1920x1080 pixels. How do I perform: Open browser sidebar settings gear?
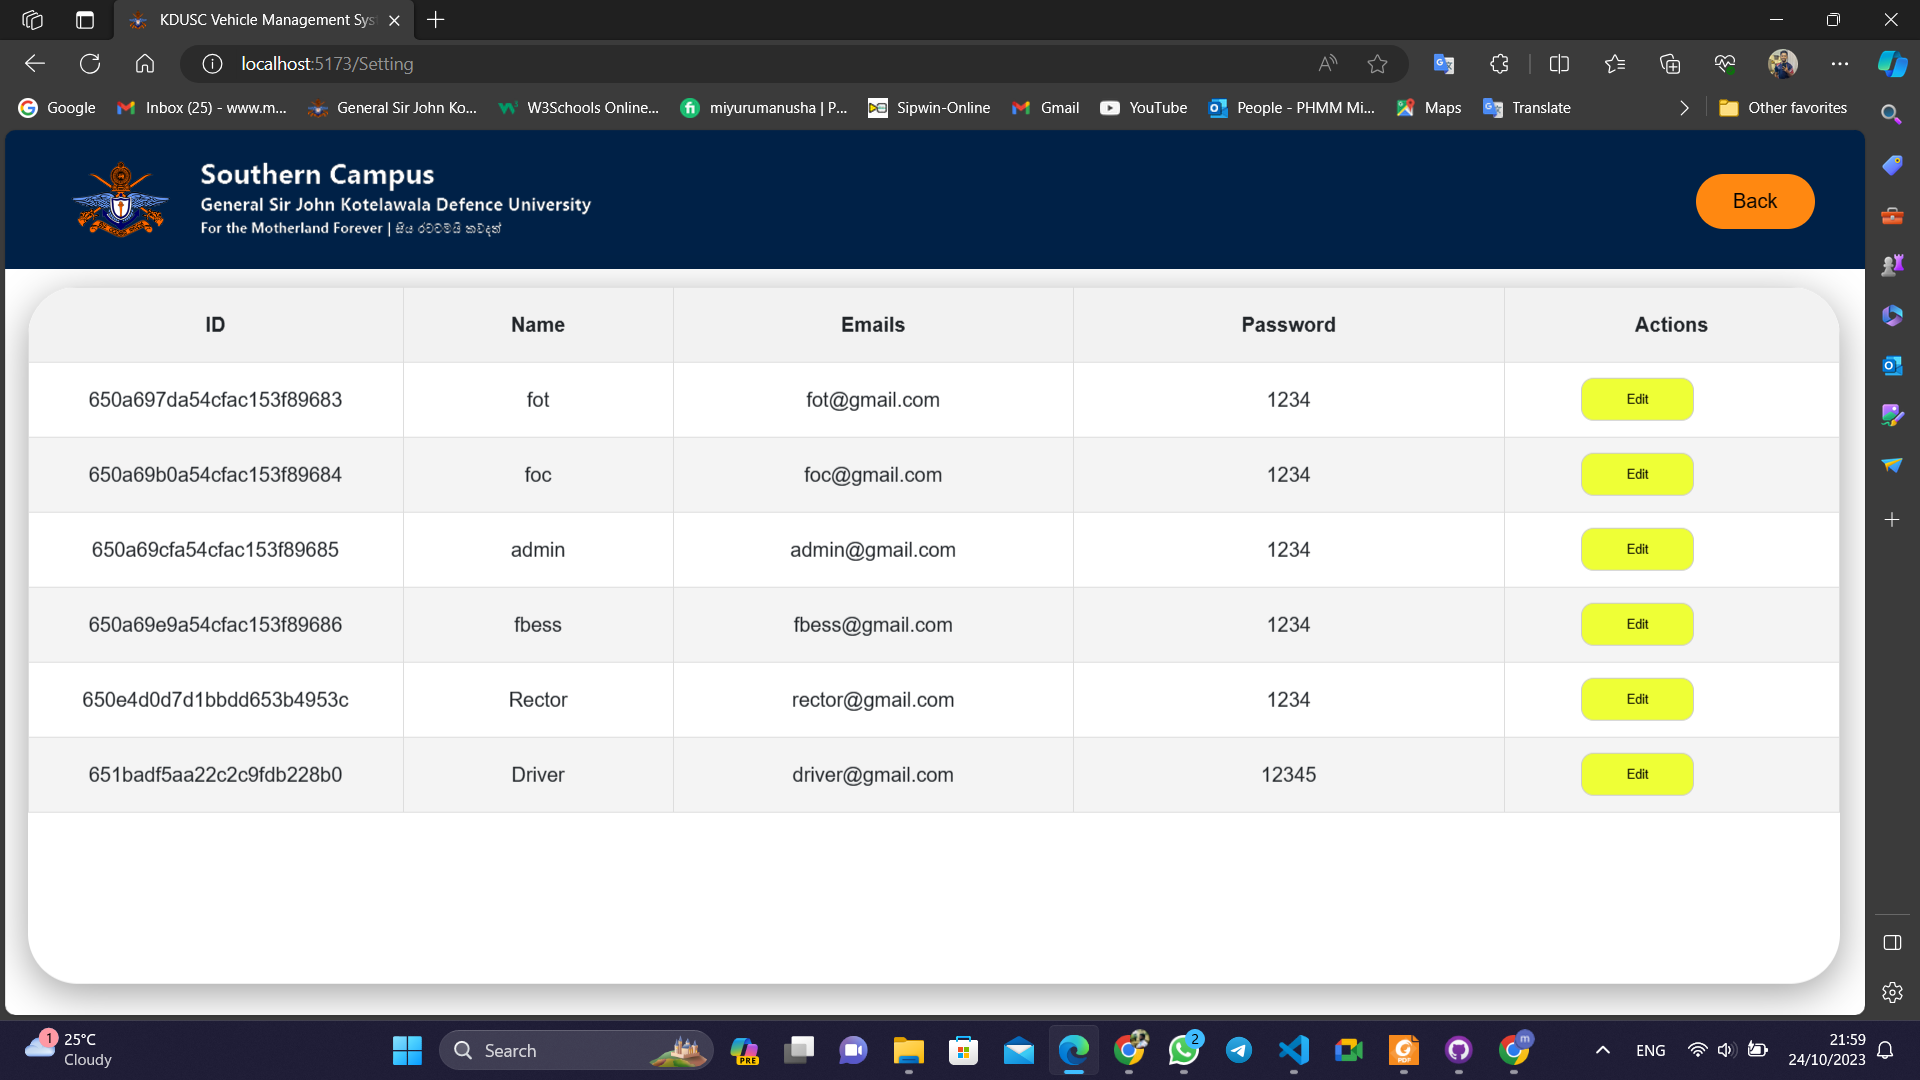pos(1892,993)
